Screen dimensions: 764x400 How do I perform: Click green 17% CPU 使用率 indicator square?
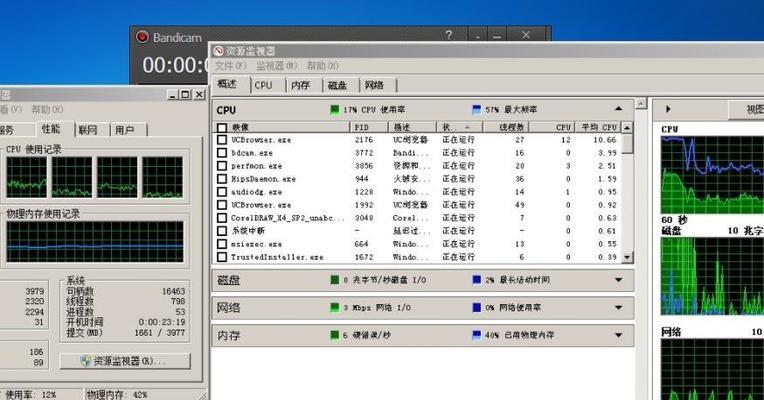[x=334, y=110]
